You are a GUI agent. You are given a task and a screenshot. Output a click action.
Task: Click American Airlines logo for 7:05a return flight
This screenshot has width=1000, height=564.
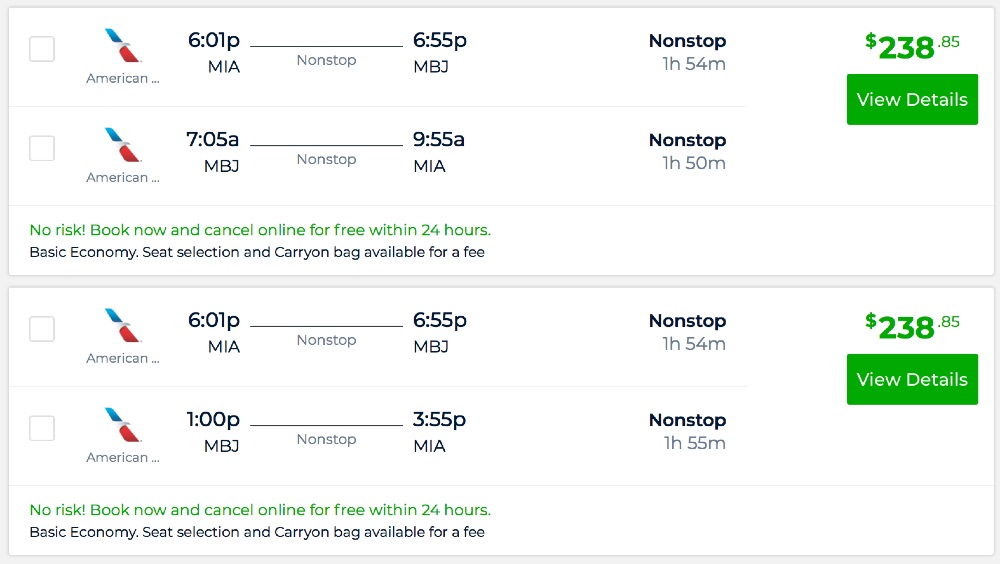coord(123,145)
